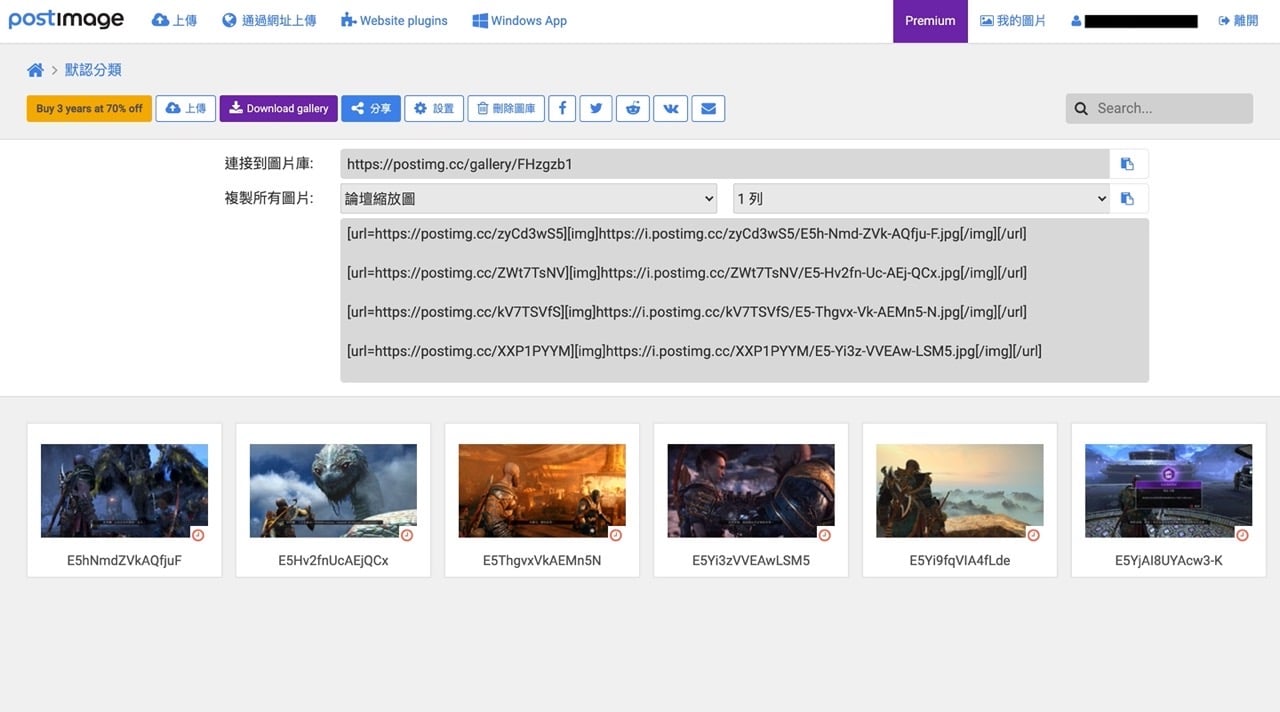Open the 論壇縮放圖 embed format dropdown
This screenshot has height=712, width=1280.
(x=528, y=198)
